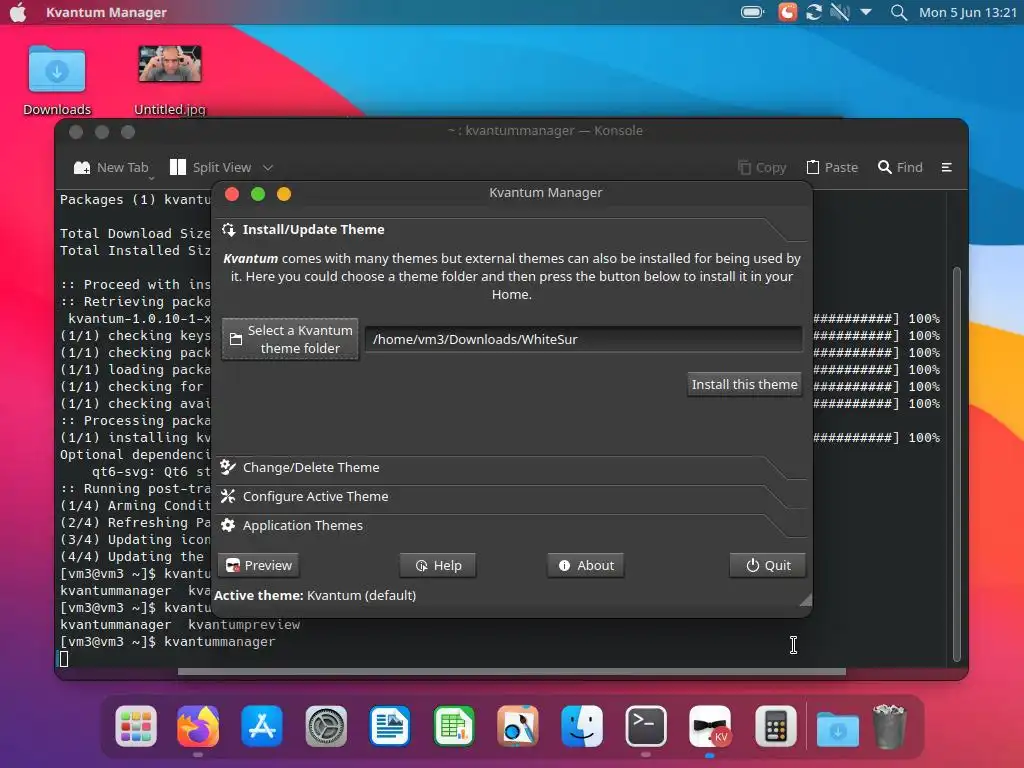
Task: Click Install this theme button
Action: coord(744,385)
